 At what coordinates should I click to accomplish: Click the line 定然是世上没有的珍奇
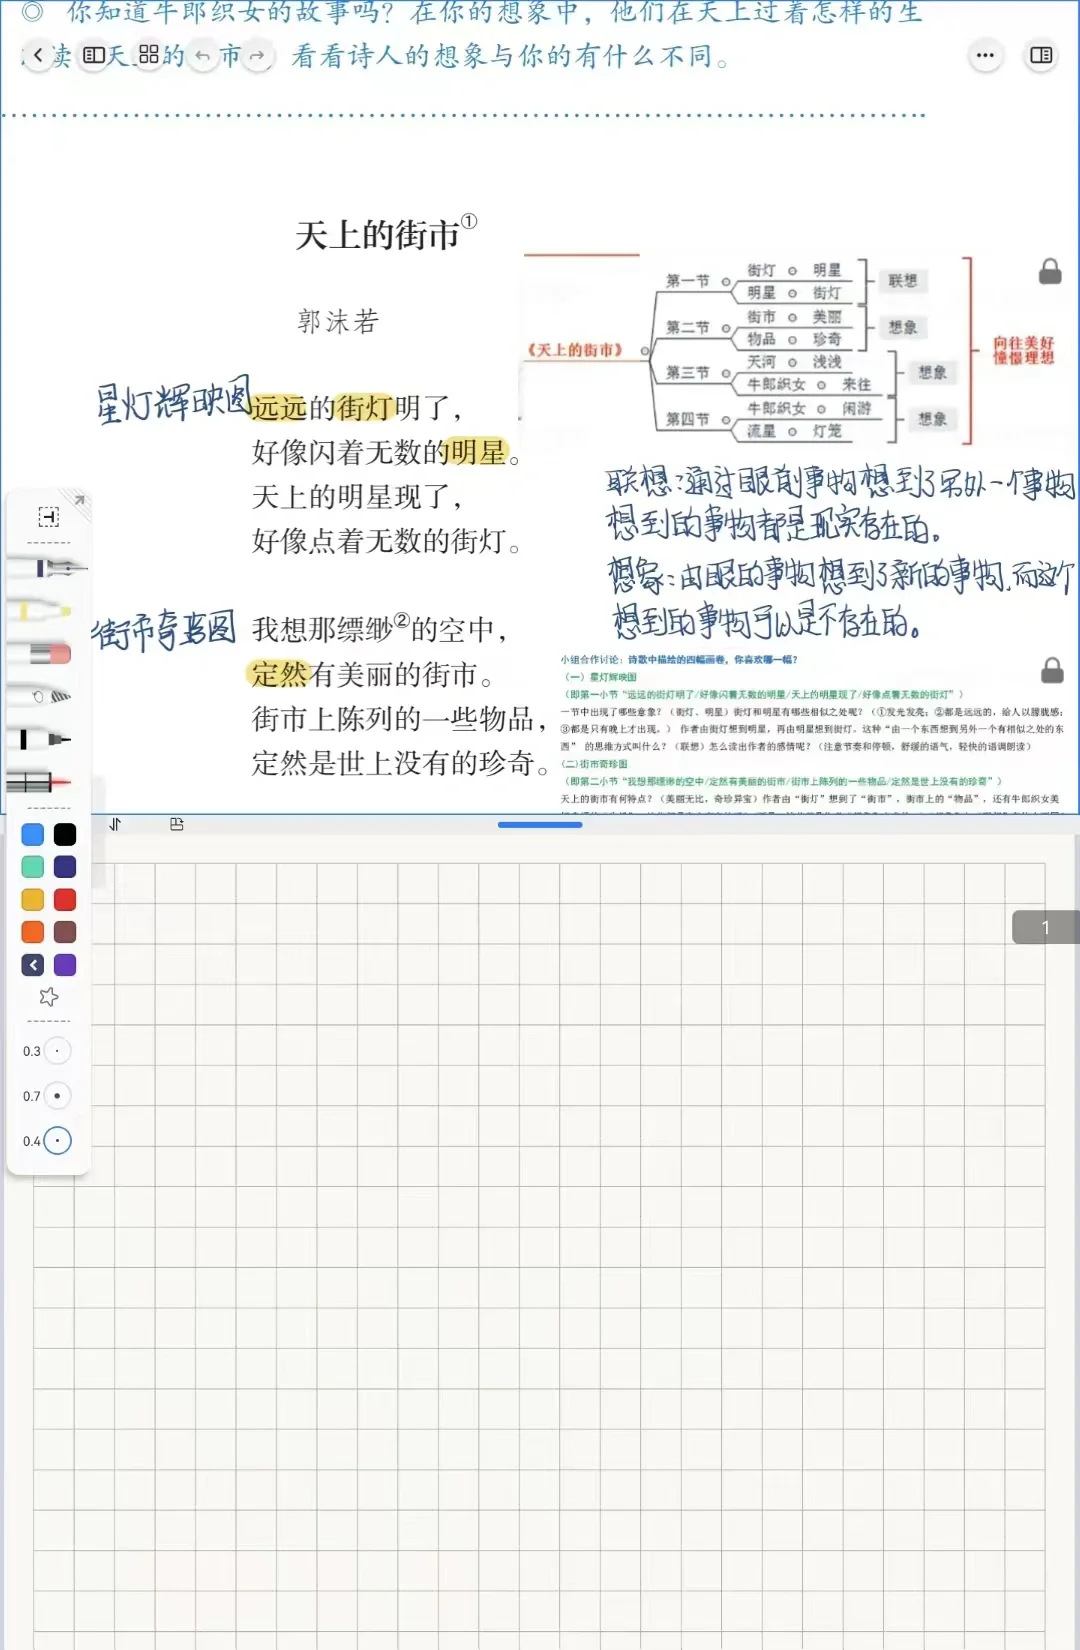click(x=400, y=763)
